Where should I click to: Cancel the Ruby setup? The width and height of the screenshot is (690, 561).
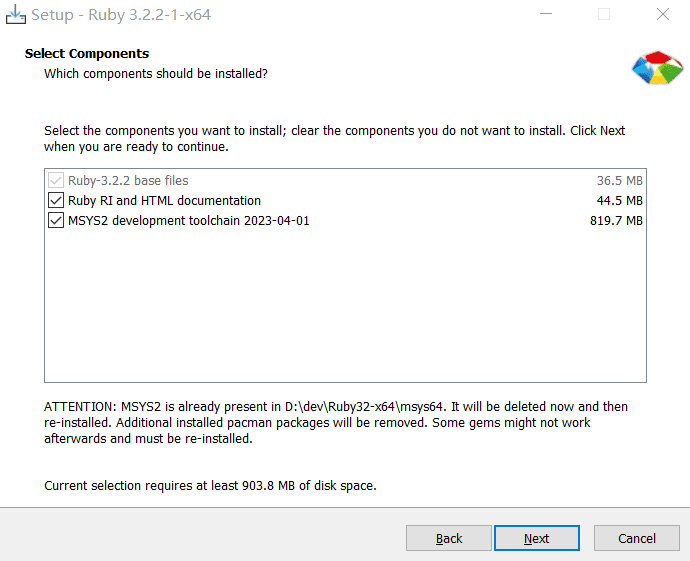point(636,538)
